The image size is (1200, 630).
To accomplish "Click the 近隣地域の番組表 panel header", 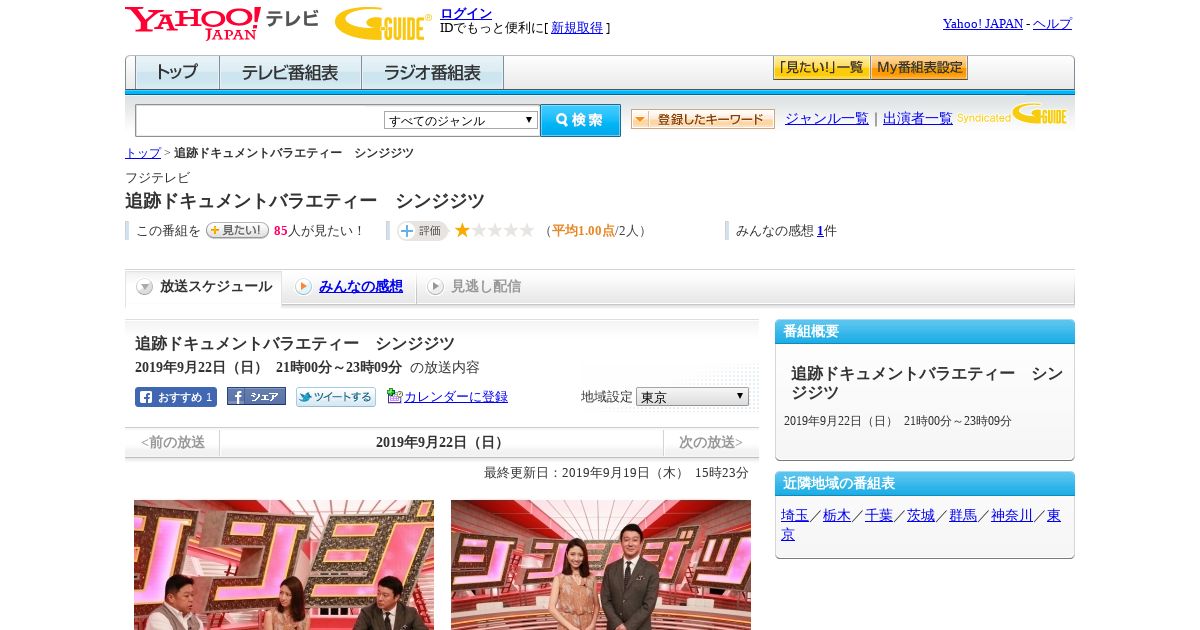I will (x=925, y=484).
